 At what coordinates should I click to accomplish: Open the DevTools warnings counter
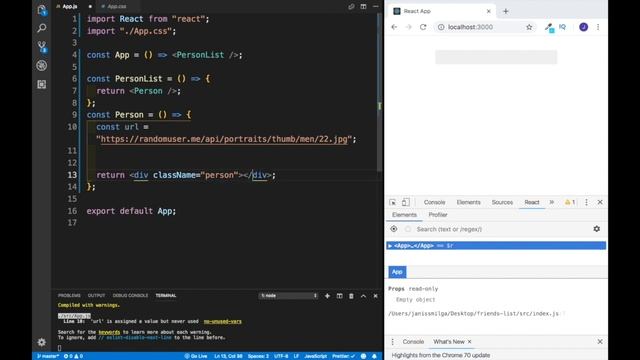(570, 202)
